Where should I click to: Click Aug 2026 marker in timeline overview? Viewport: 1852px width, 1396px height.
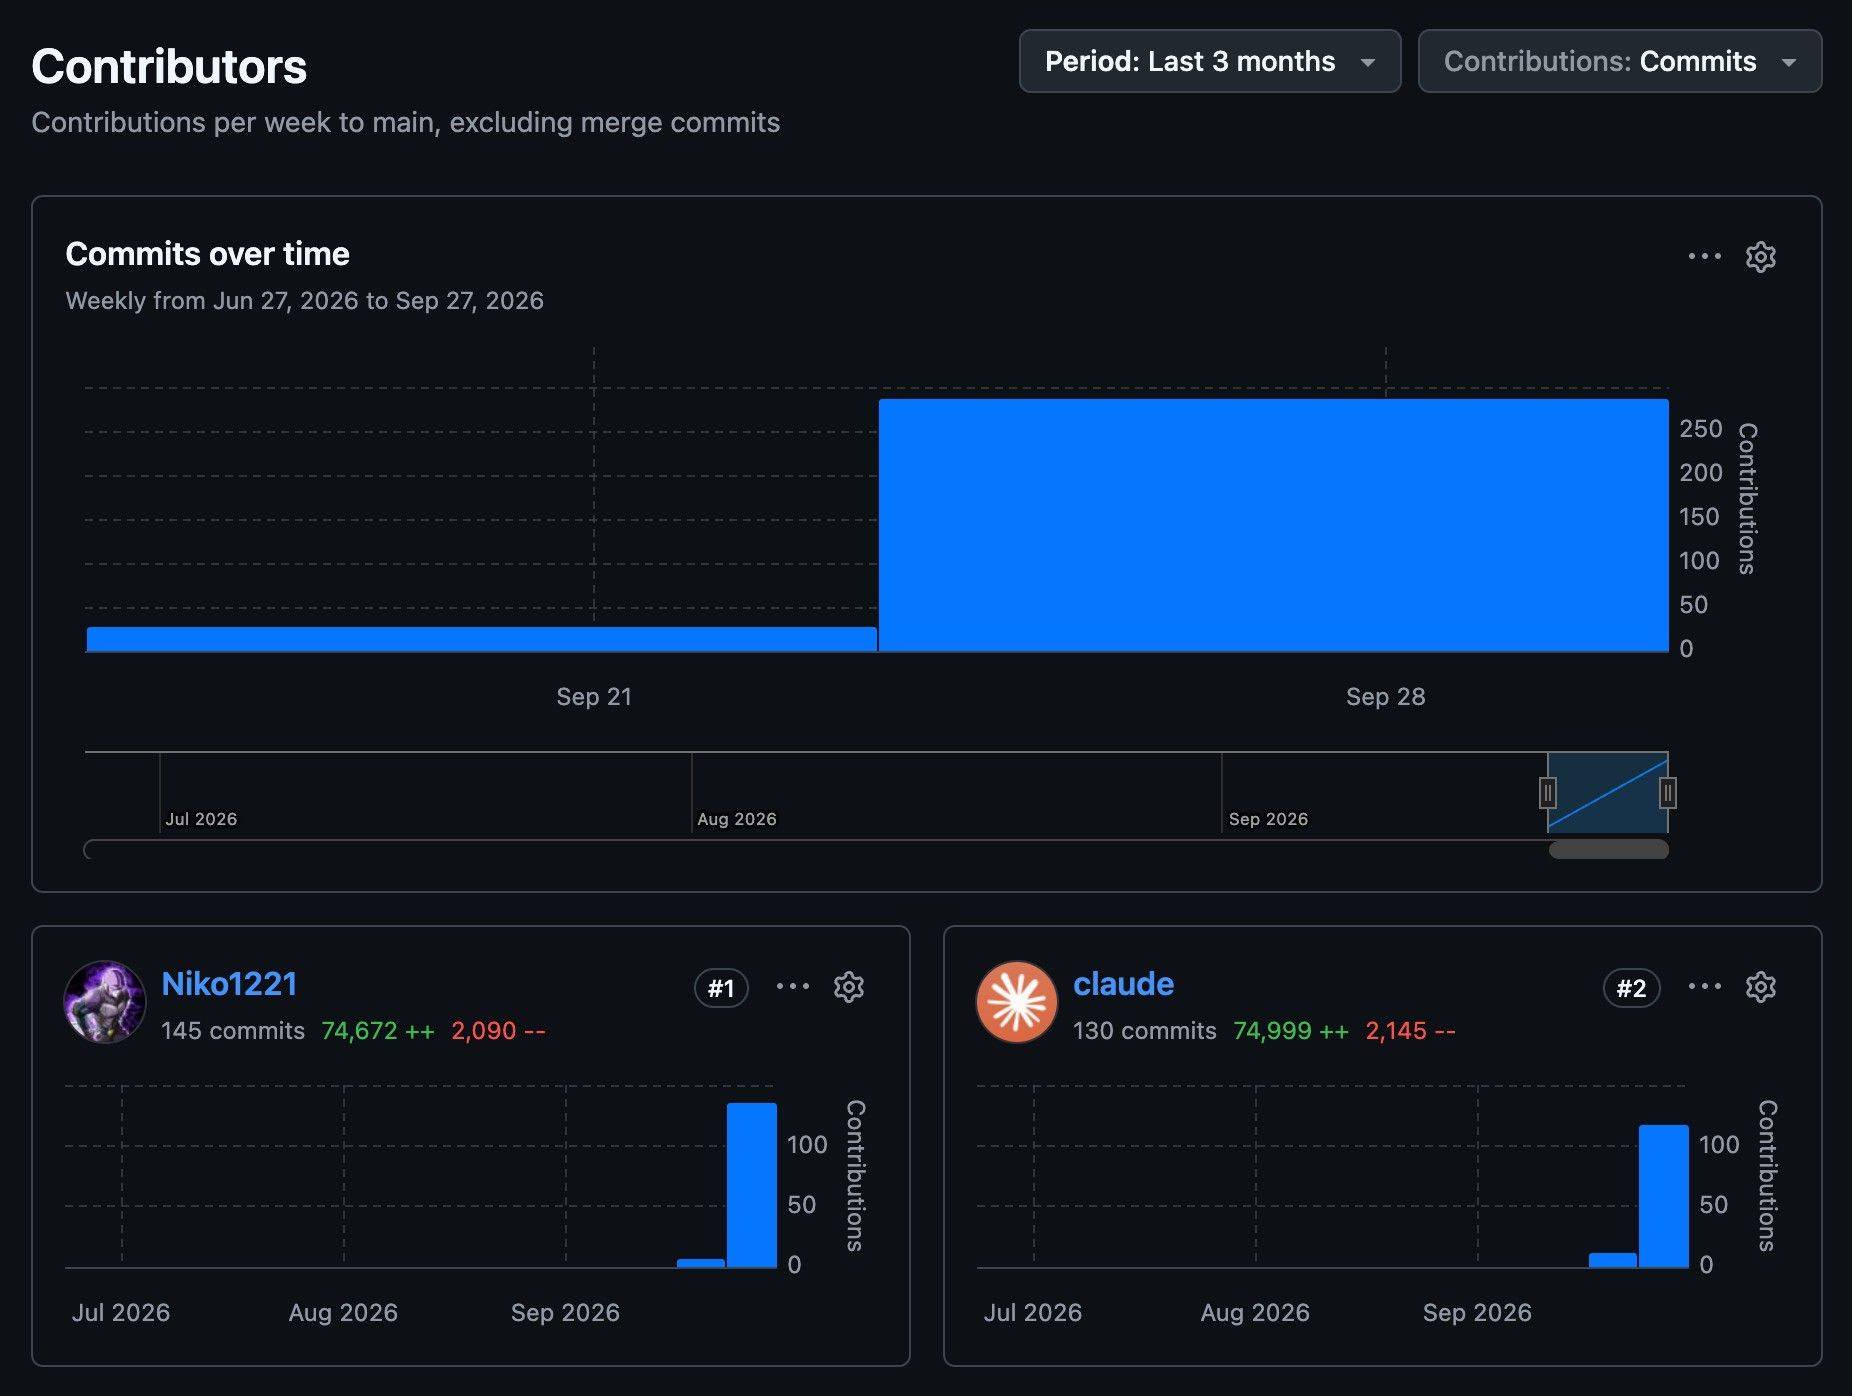pyautogui.click(x=737, y=819)
